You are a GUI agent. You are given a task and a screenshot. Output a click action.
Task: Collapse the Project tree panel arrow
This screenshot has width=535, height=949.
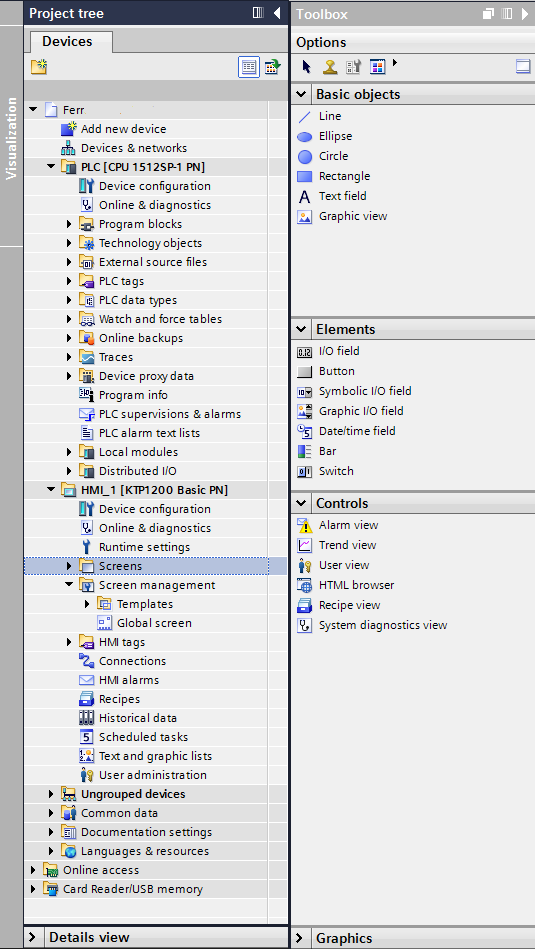(277, 13)
